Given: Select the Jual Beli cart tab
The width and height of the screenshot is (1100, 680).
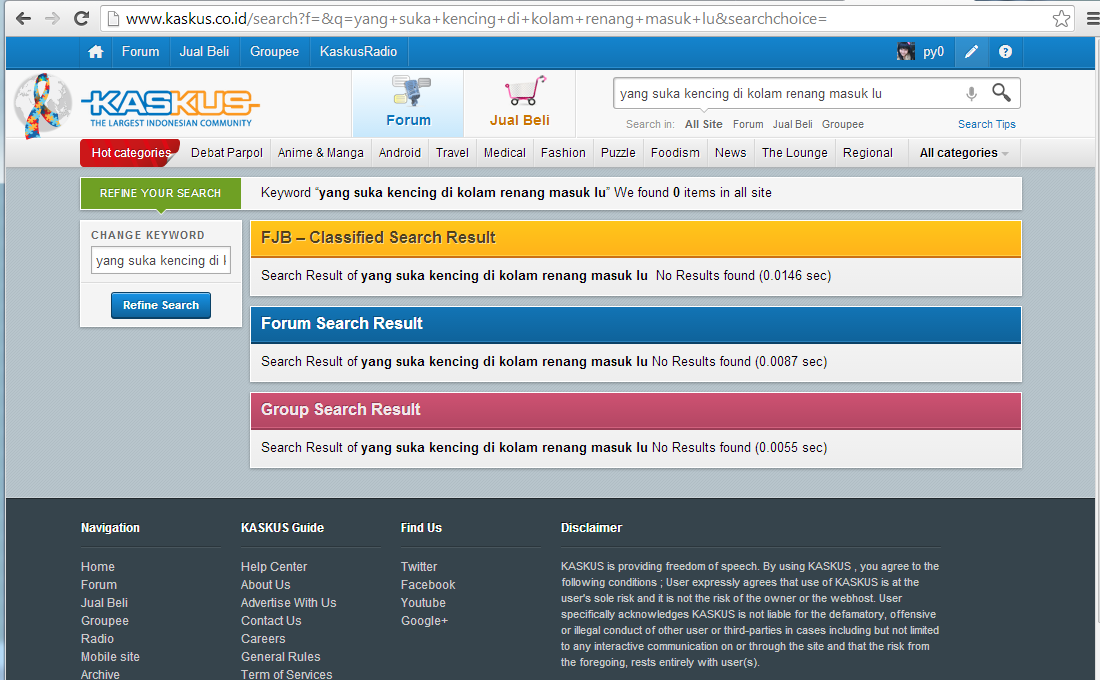Looking at the screenshot, I should [520, 103].
